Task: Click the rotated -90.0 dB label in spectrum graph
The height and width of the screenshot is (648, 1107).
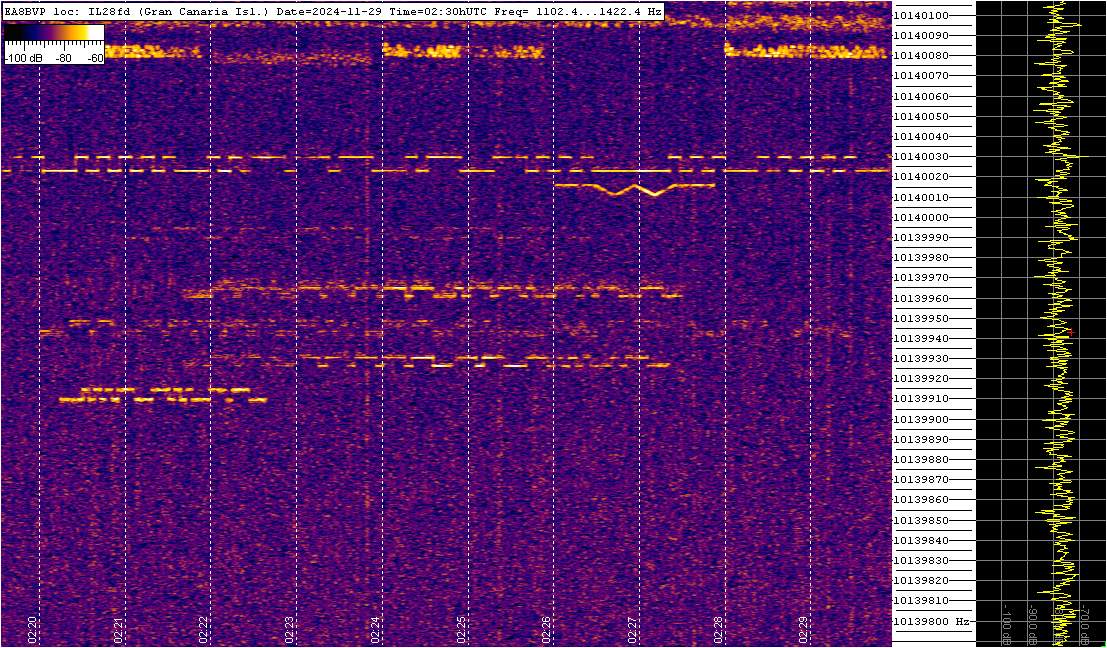Action: (1031, 623)
